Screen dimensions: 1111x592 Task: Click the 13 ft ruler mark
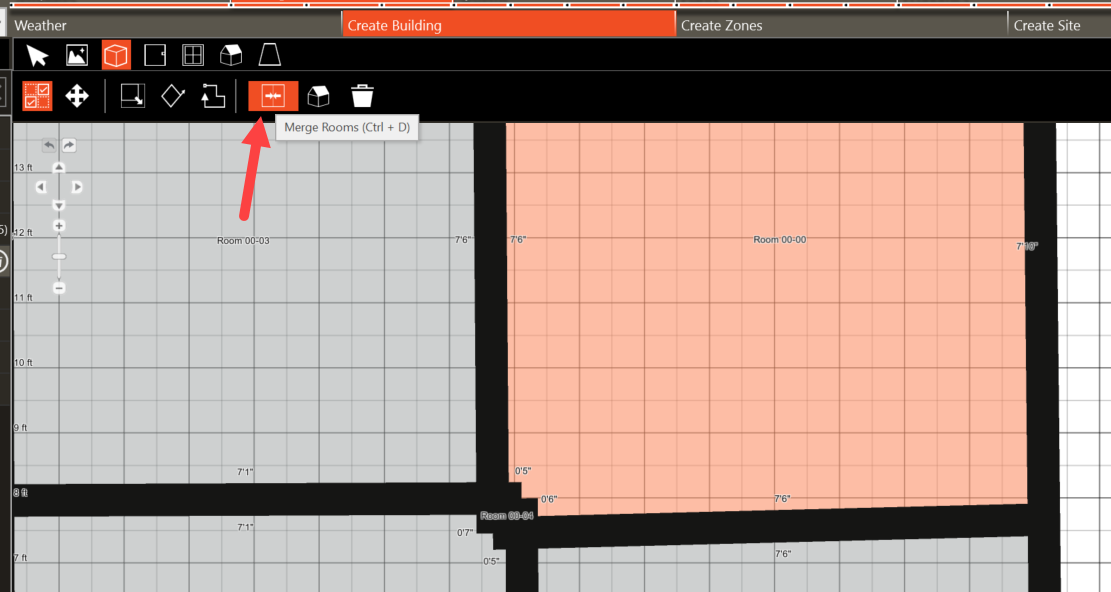point(23,168)
